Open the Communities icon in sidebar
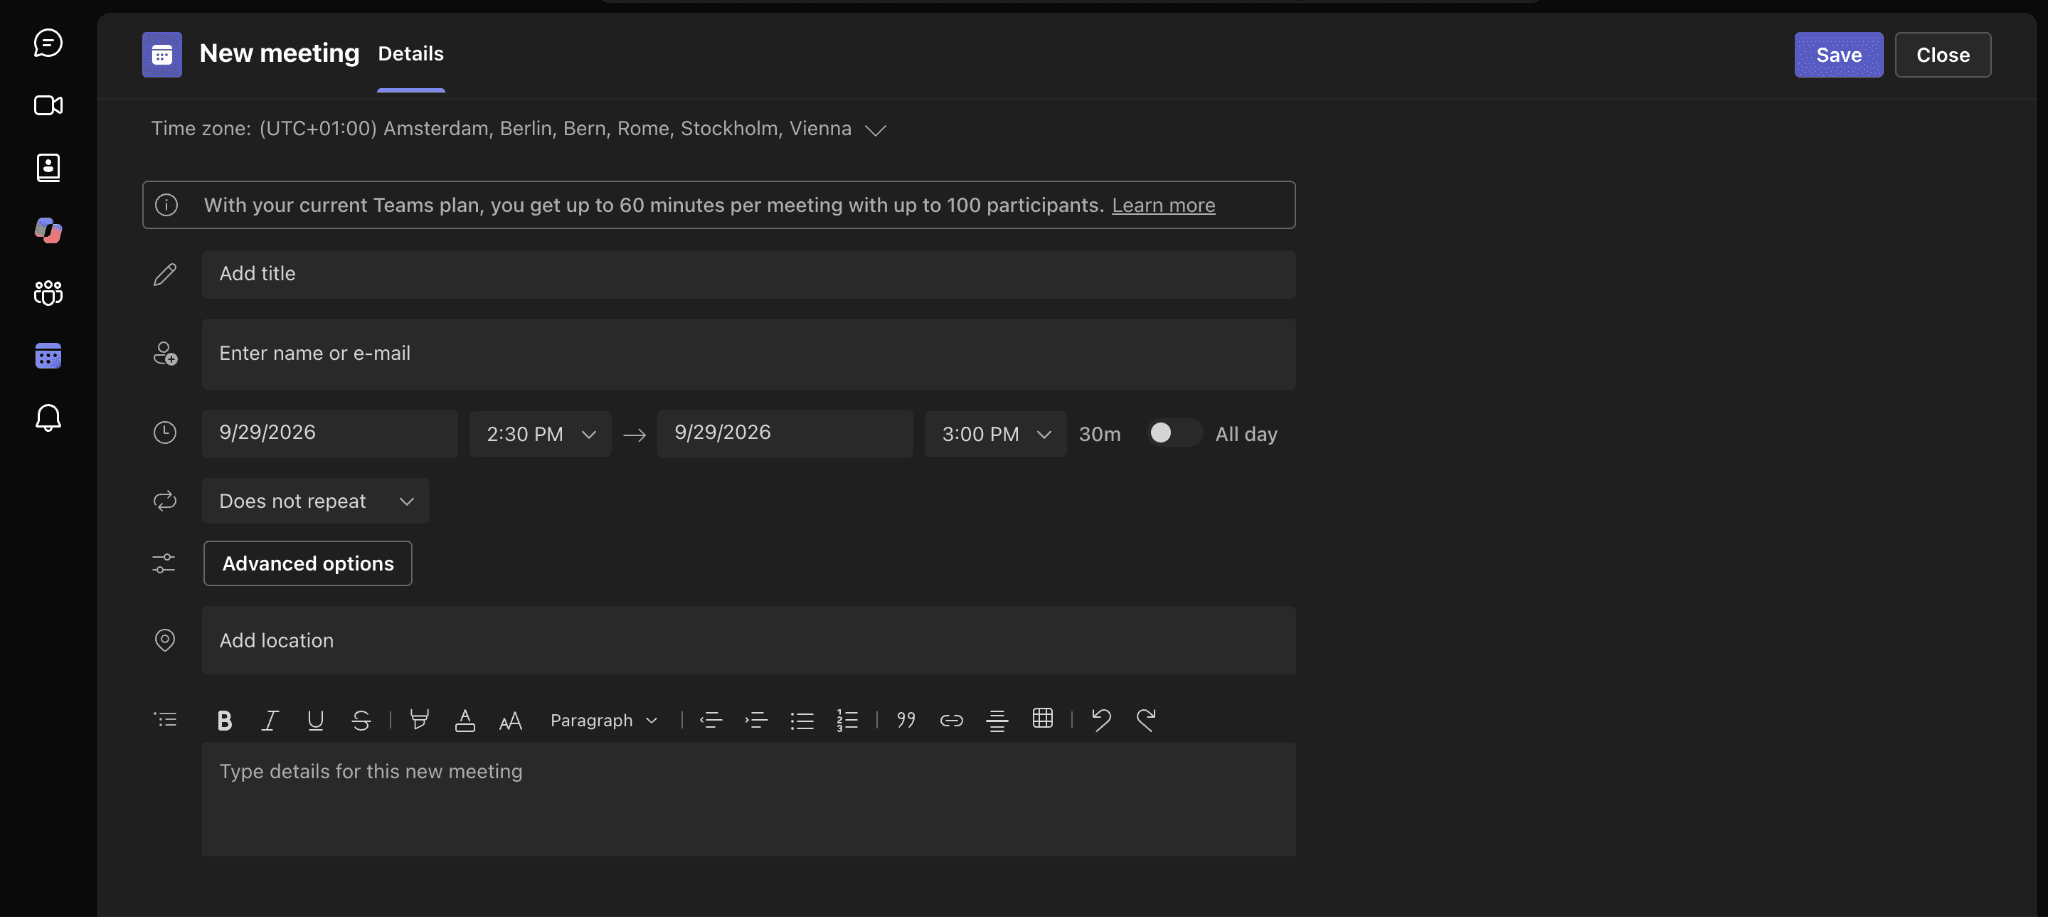This screenshot has height=917, width=2048. pos(48,292)
